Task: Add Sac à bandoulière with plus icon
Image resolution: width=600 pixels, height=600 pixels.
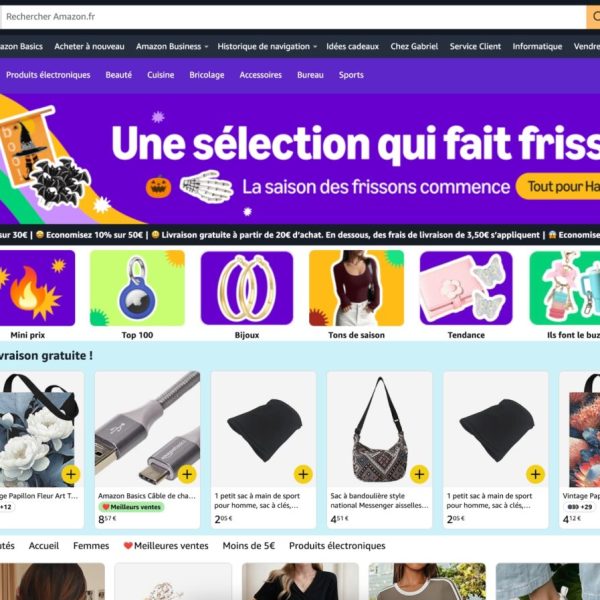Action: 419,474
